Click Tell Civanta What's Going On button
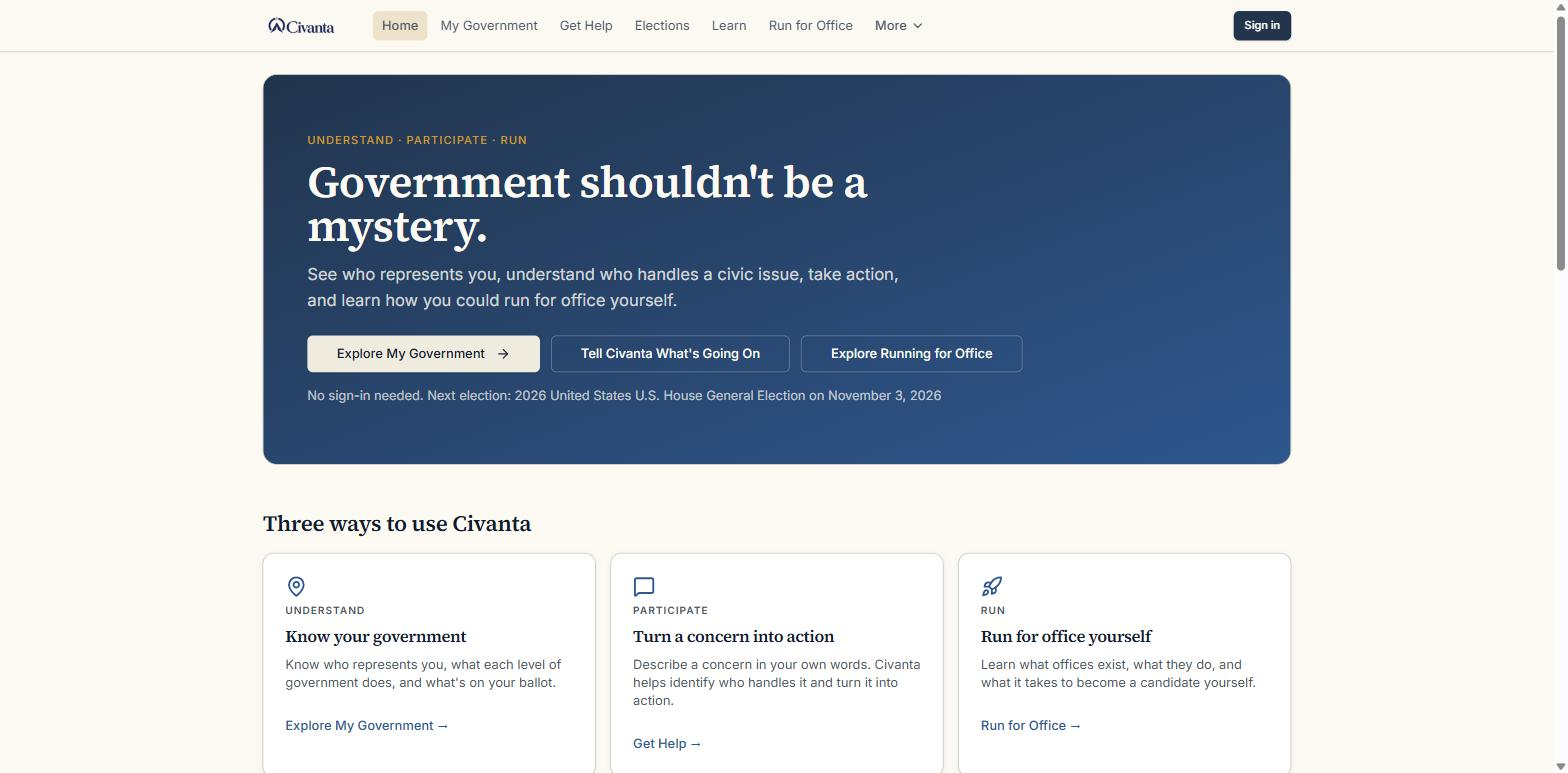1568x773 pixels. [x=670, y=354]
